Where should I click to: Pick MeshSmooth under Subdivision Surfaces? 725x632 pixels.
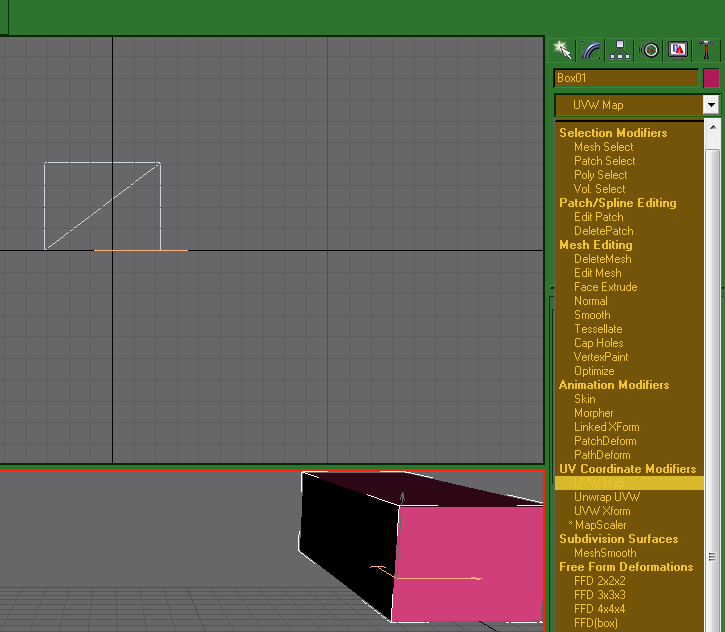[x=605, y=553]
